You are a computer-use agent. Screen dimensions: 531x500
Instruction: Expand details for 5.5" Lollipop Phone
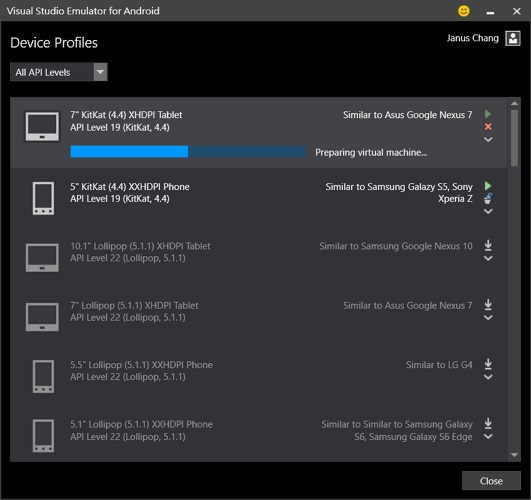click(488, 377)
